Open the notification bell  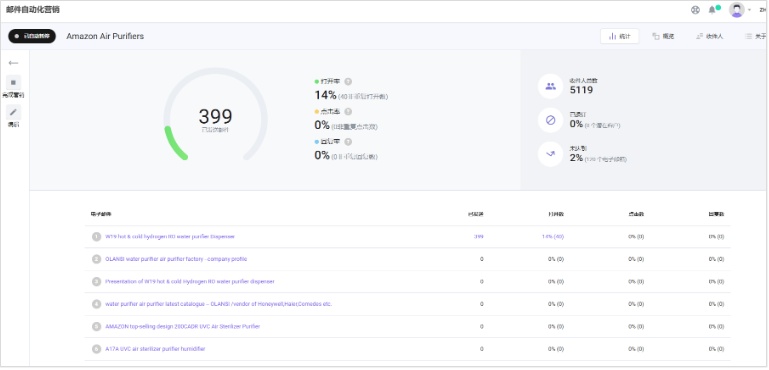click(x=712, y=10)
